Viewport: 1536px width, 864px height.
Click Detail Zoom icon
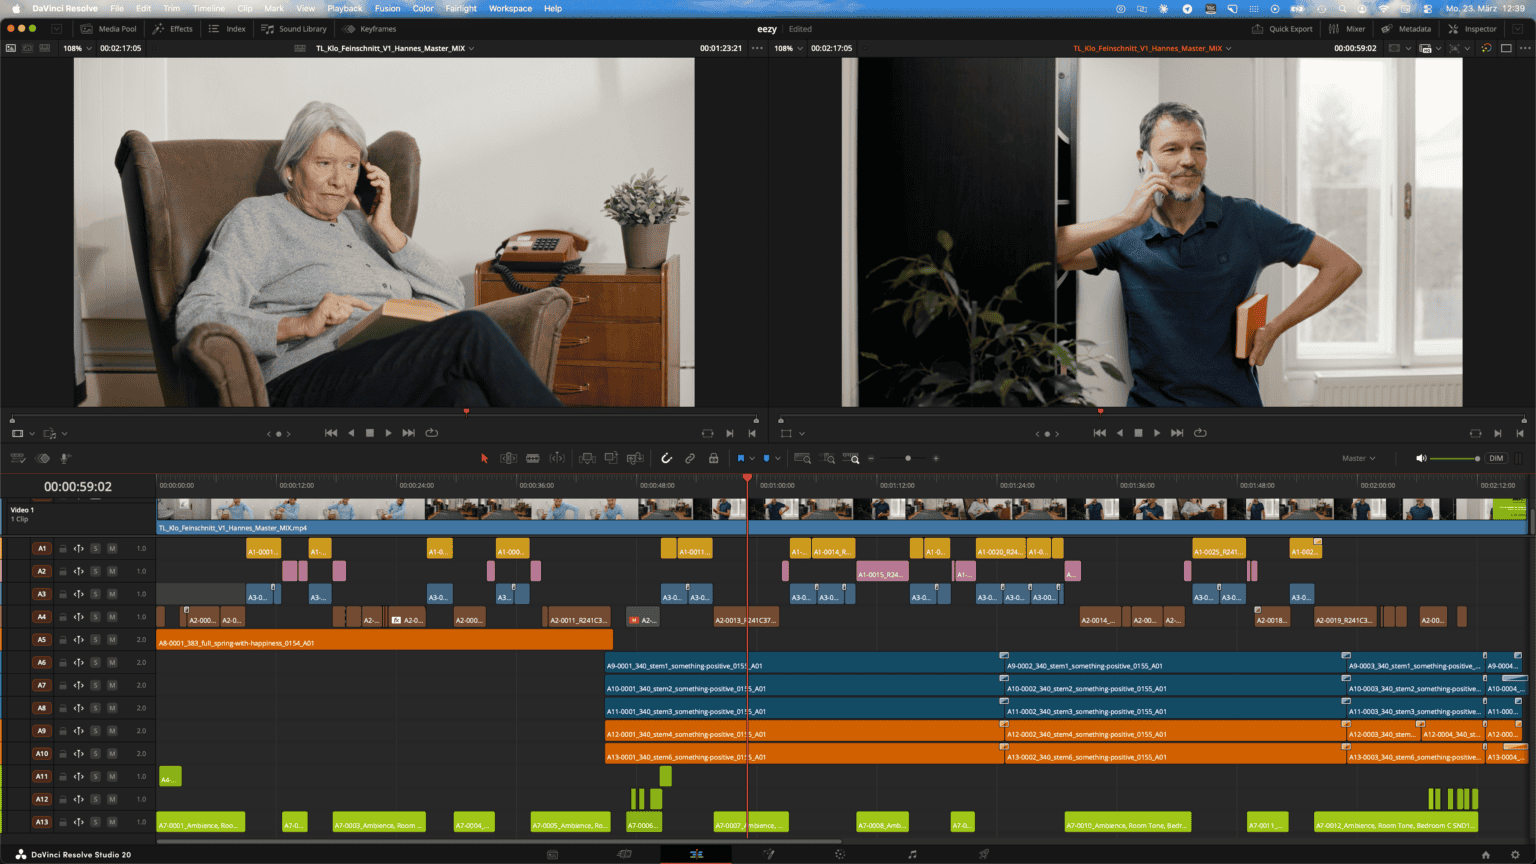click(x=828, y=458)
